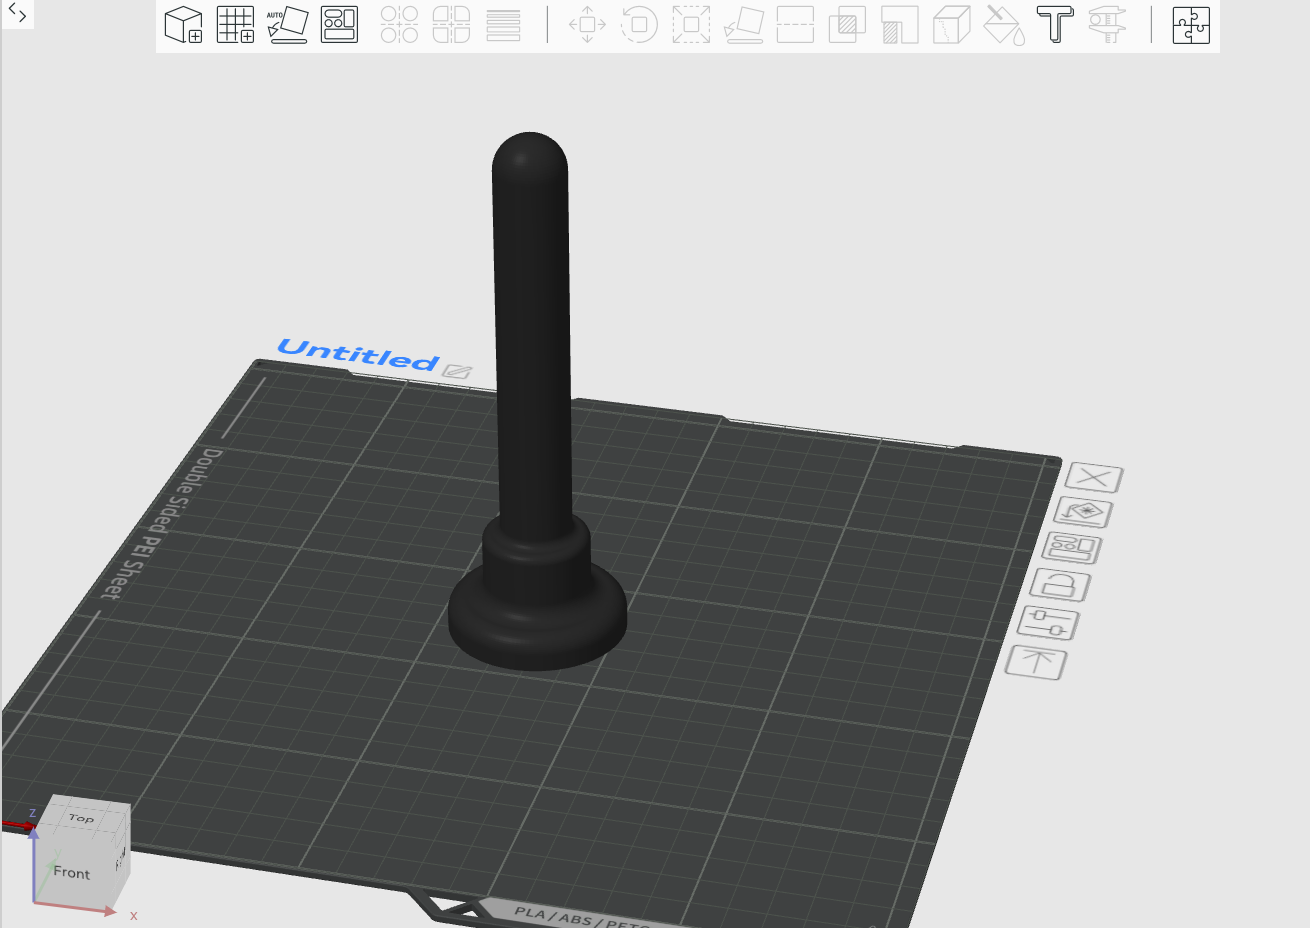
Task: Open the Measure caliper tool
Action: click(1107, 25)
